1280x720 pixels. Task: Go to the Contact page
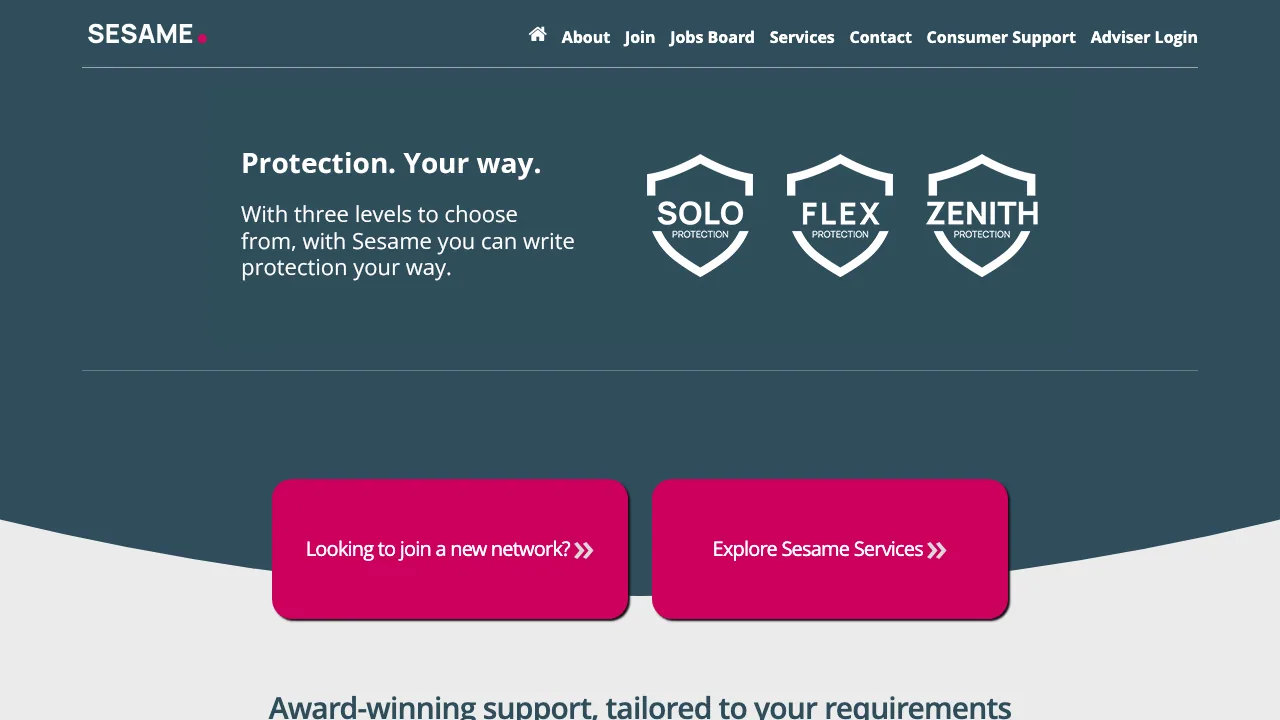click(x=880, y=37)
